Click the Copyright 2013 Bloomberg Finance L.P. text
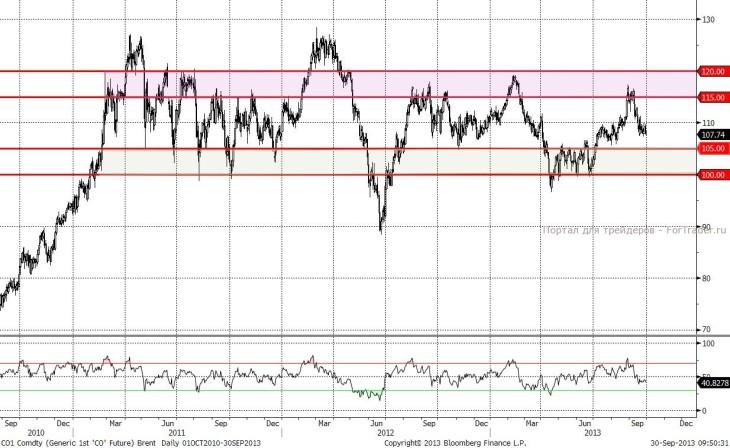Screen dimensions: 730x448 coord(455,443)
